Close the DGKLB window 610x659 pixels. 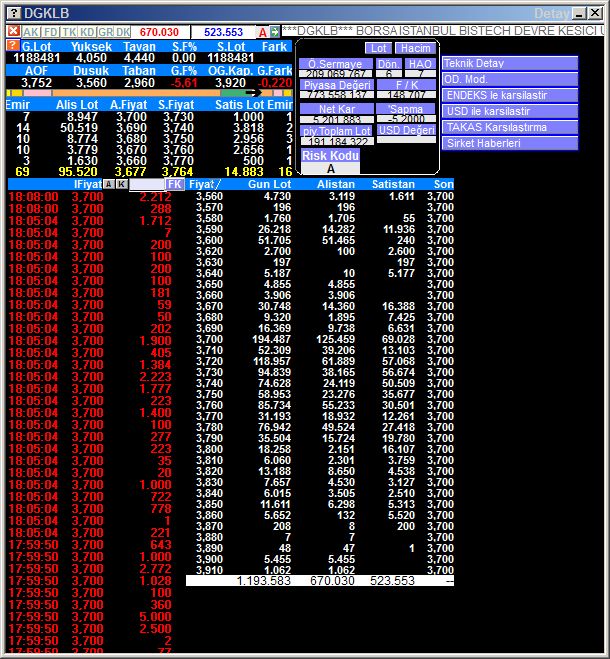pyautogui.click(x=595, y=14)
